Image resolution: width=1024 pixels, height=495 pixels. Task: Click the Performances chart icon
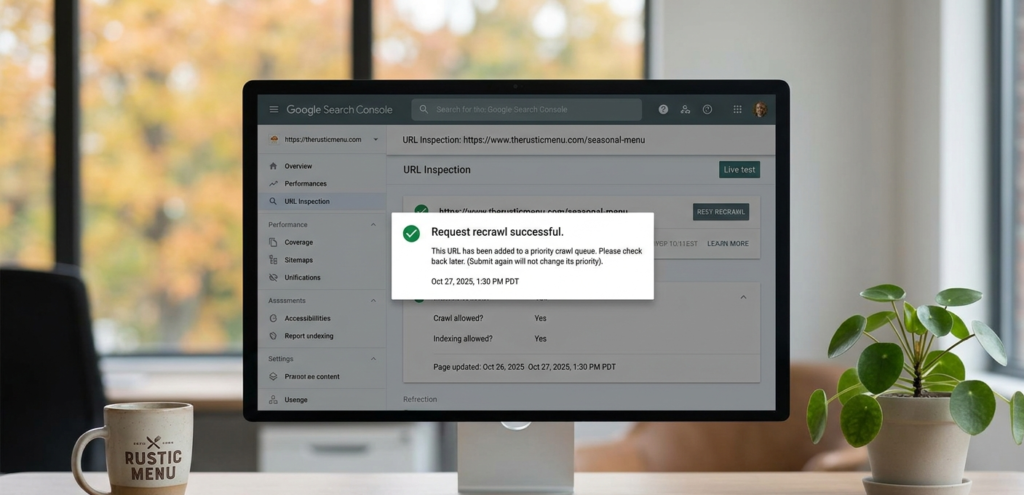tap(273, 184)
